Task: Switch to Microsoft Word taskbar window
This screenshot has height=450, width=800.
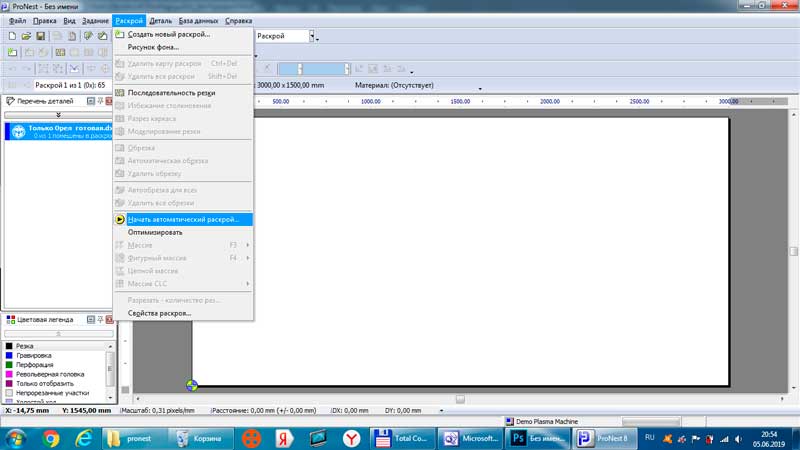Action: 470,438
